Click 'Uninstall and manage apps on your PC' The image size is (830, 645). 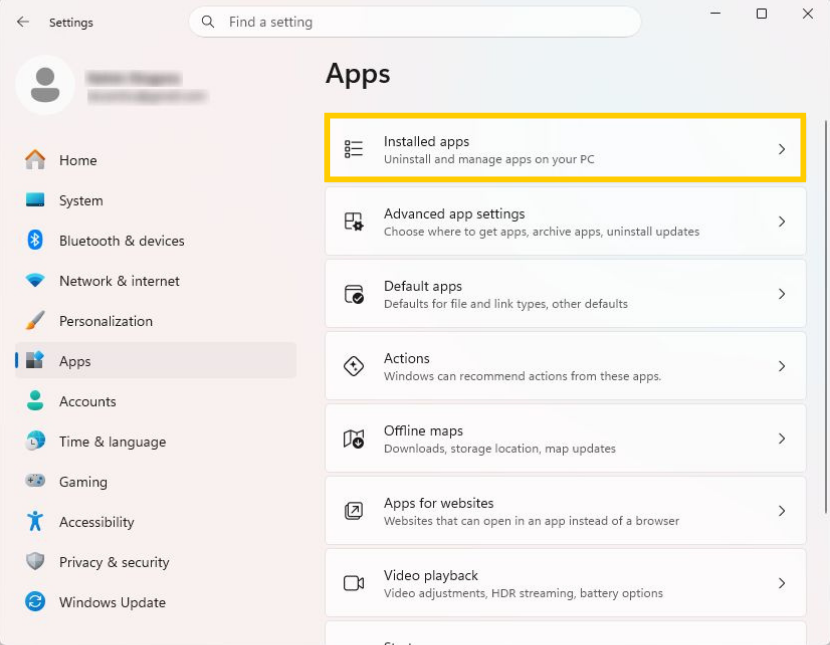[489, 159]
